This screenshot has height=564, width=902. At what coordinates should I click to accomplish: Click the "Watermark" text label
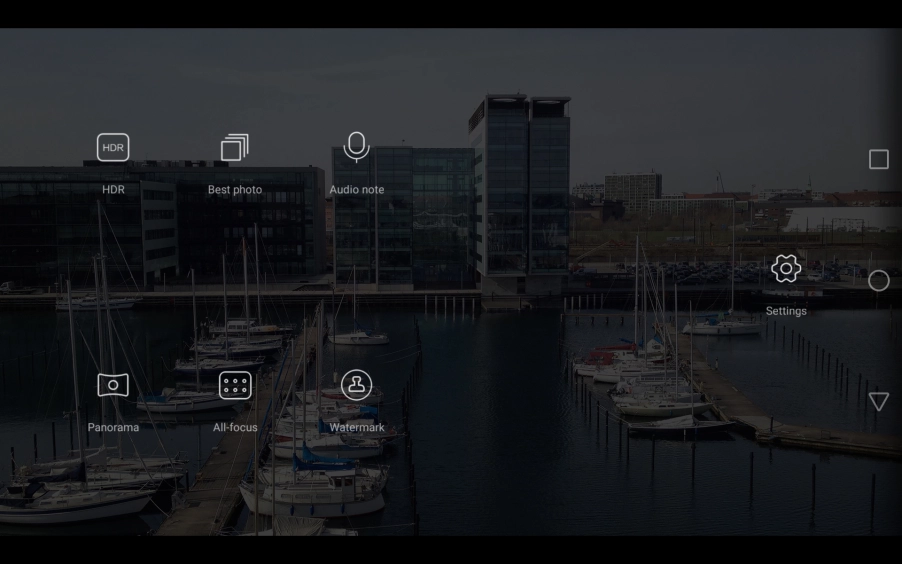click(x=357, y=428)
